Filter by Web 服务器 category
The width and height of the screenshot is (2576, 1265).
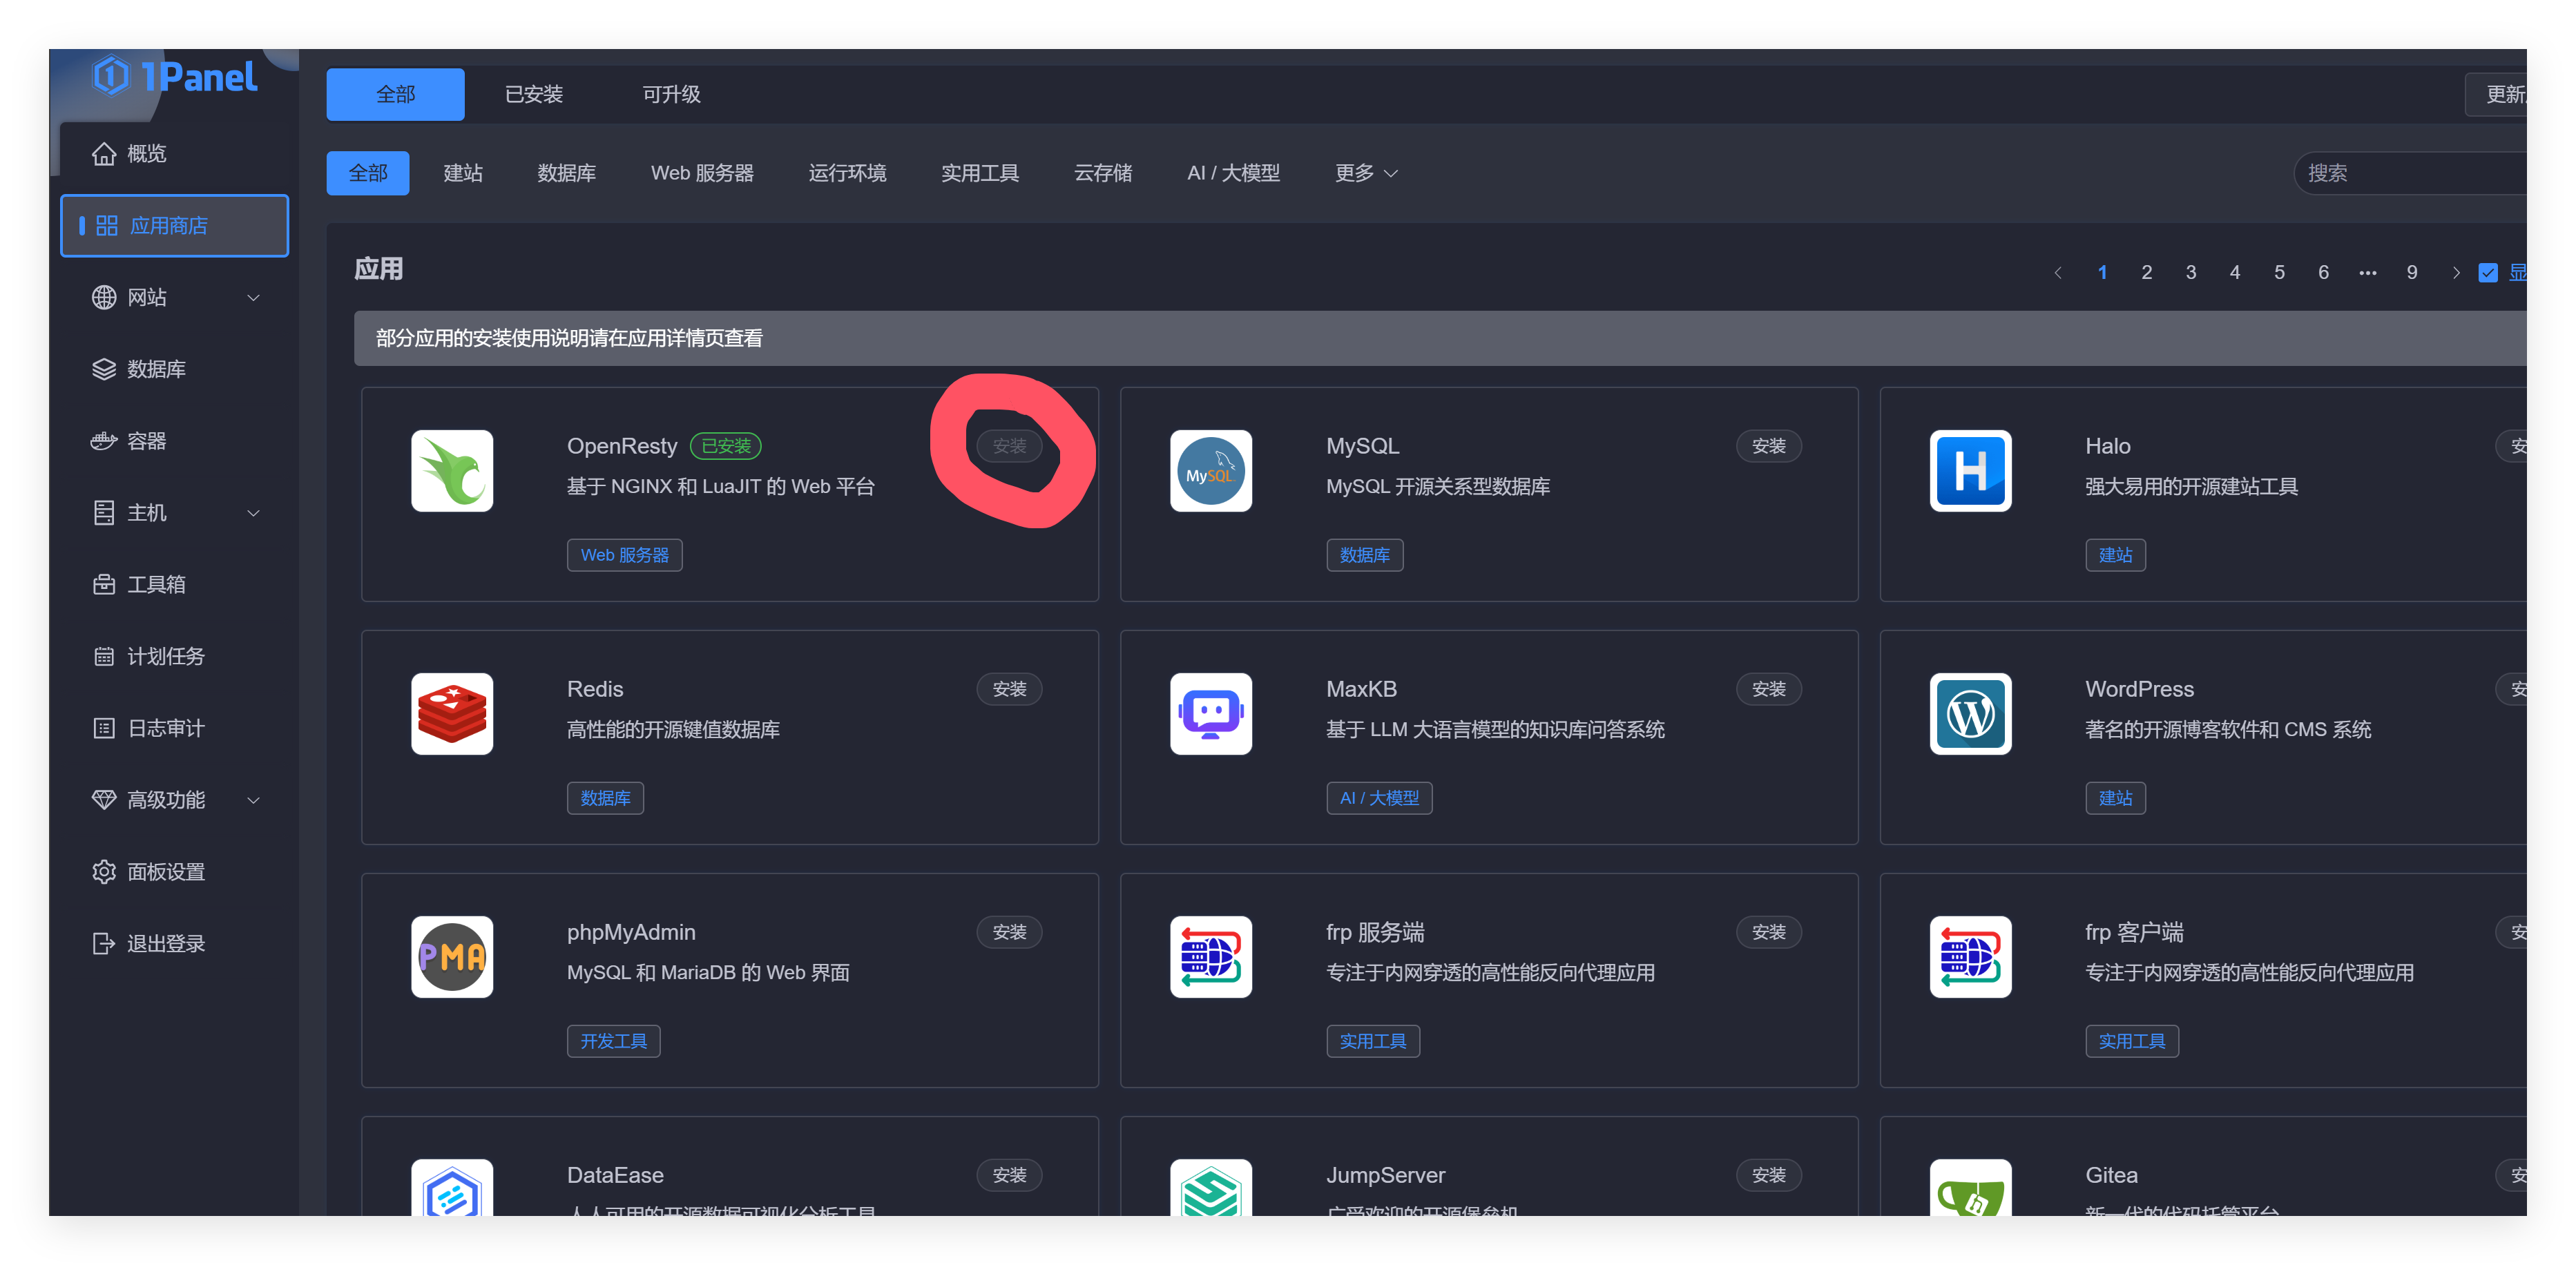(702, 173)
